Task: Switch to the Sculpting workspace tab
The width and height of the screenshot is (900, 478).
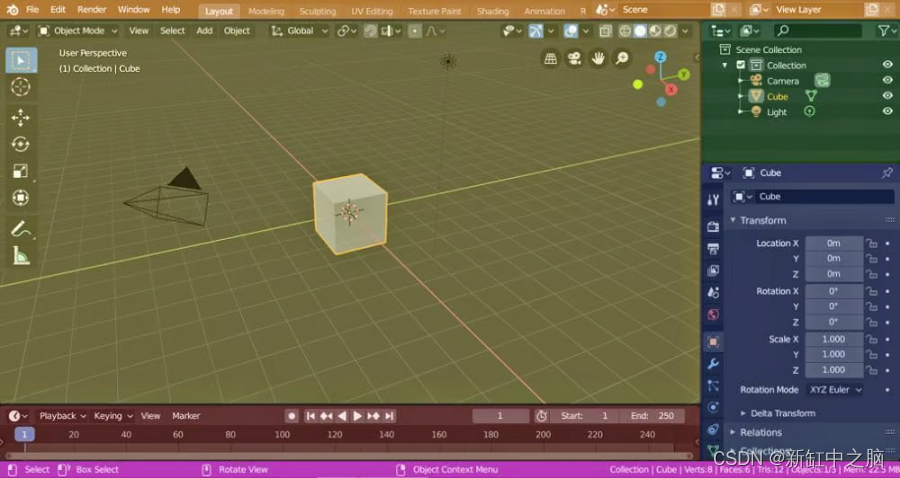Action: pyautogui.click(x=317, y=11)
